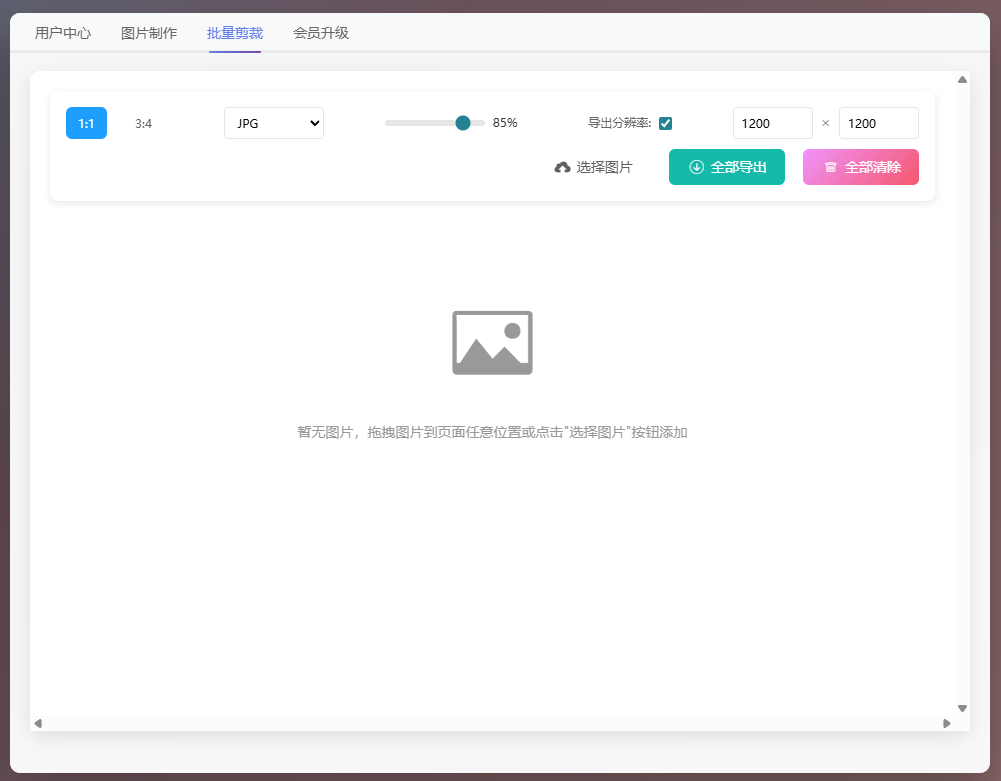Screen dimensions: 1001x781
Task: Click the scrollbar up arrow icon
Action: pyautogui.click(x=962, y=78)
